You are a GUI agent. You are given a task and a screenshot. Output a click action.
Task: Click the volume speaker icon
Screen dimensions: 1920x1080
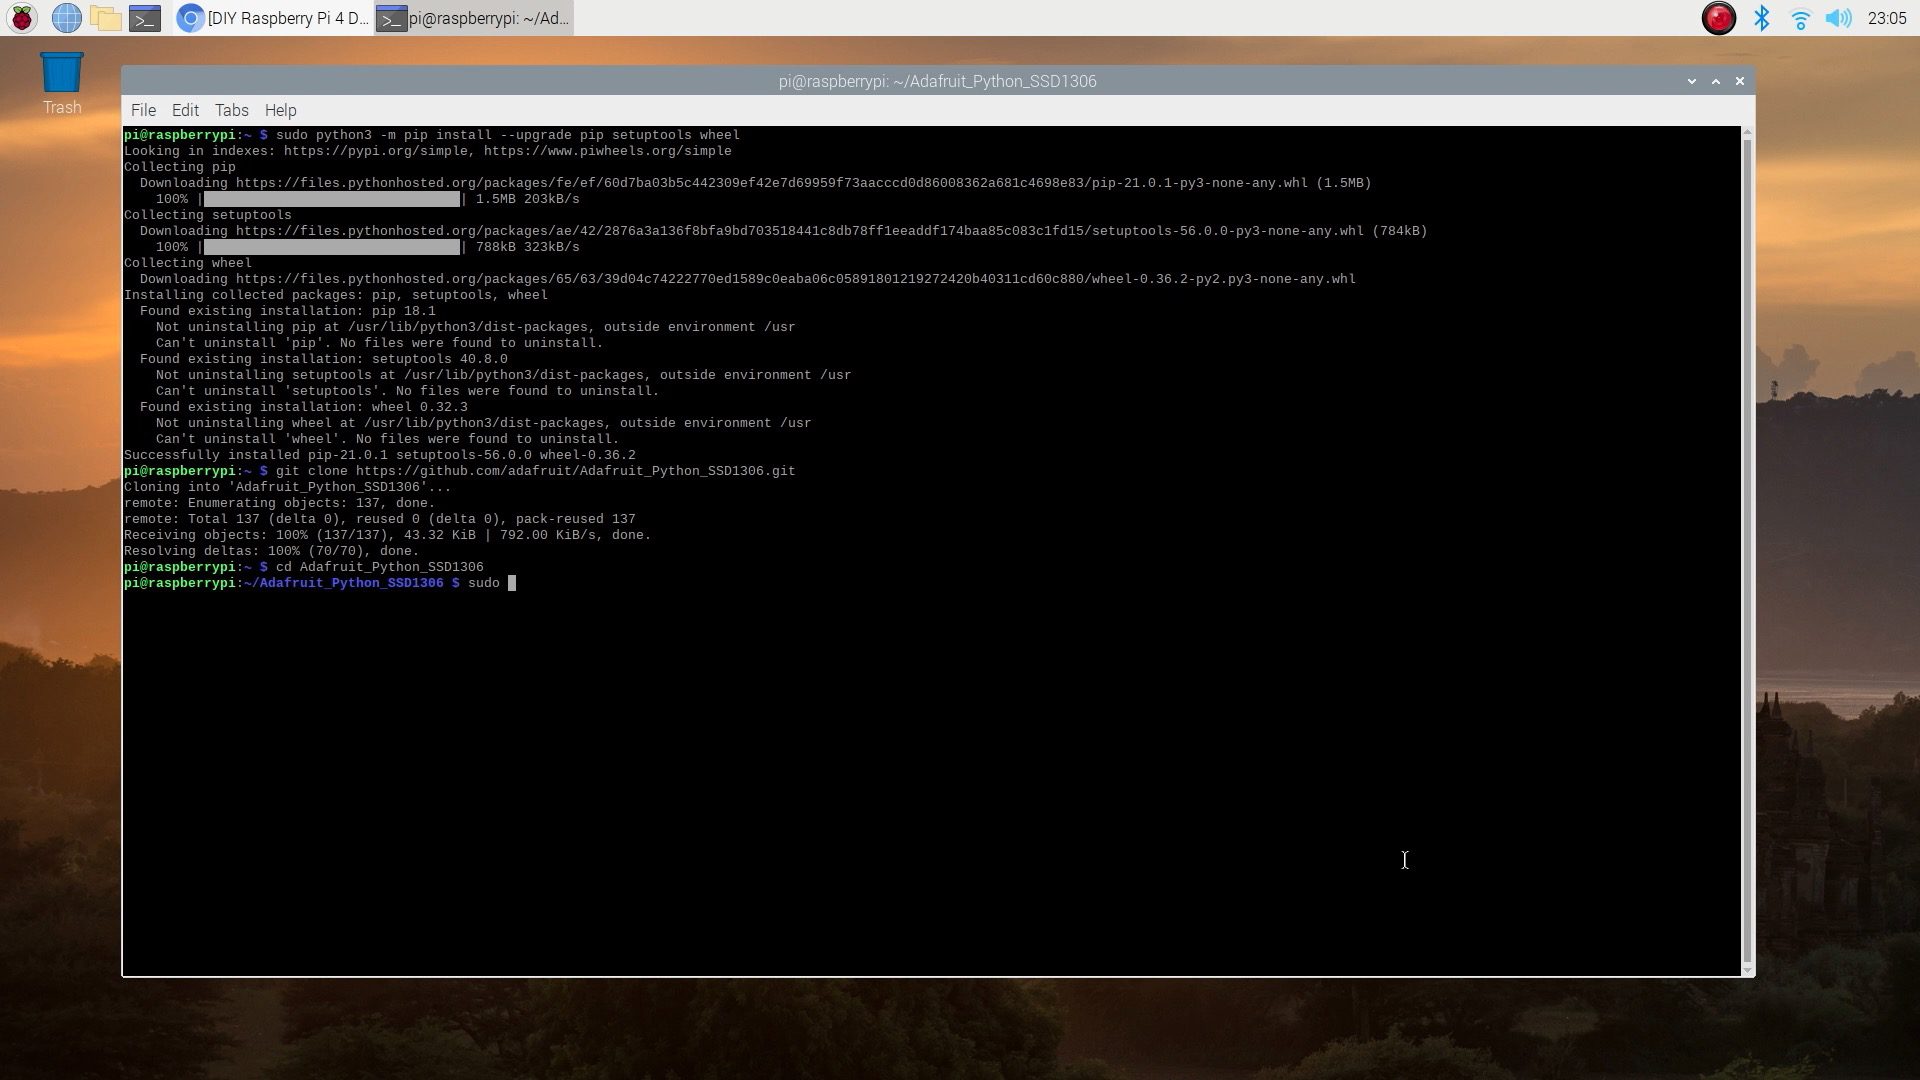[1838, 18]
